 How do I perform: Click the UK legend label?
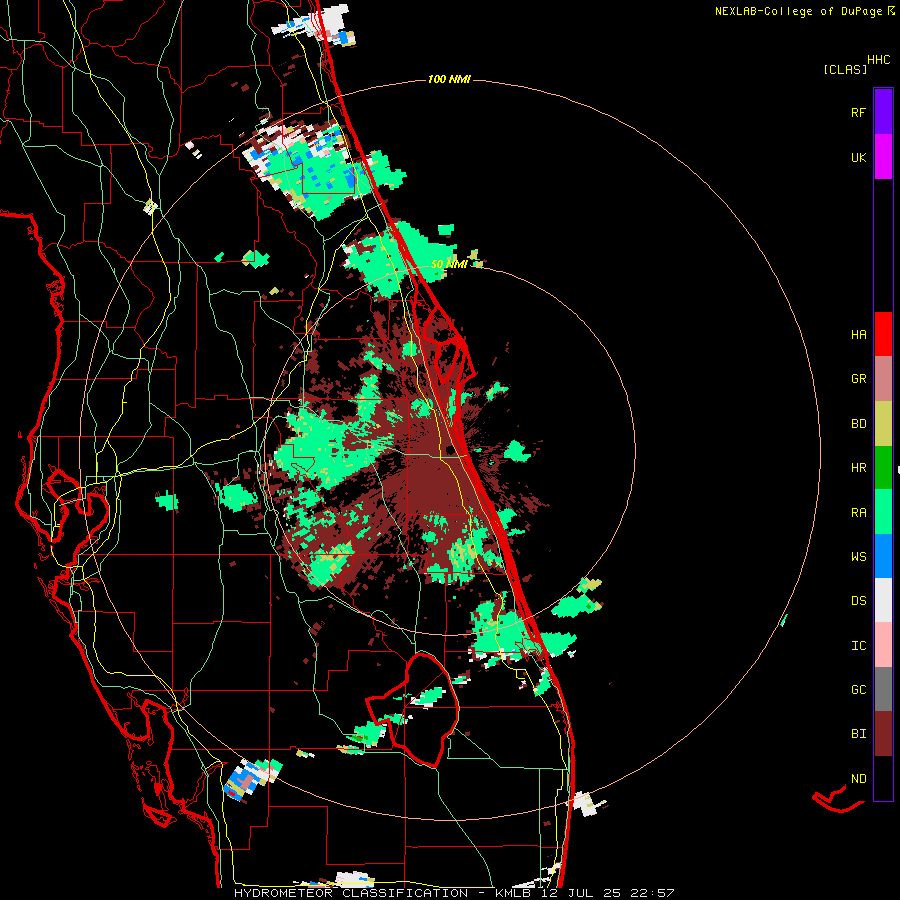click(x=858, y=157)
